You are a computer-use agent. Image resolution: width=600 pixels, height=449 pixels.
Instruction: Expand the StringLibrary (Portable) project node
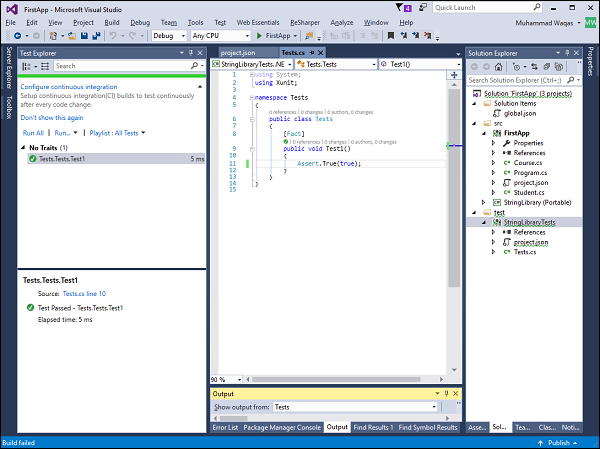[482, 203]
